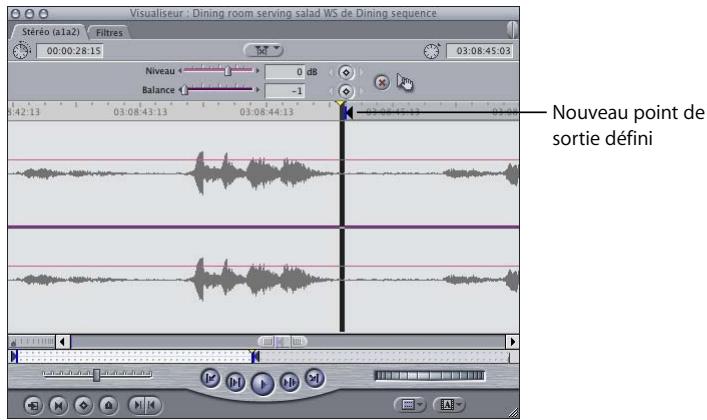Click the waveform scrollbar left arrow
This screenshot has height=420, width=707.
click(63, 342)
